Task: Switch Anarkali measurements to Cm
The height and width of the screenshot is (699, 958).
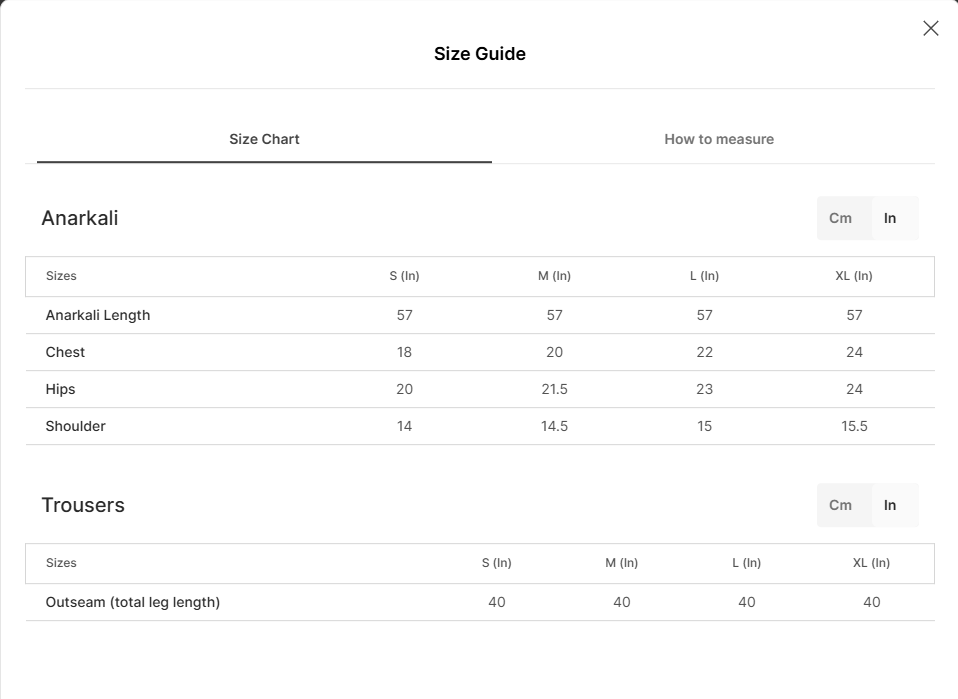Action: point(840,218)
